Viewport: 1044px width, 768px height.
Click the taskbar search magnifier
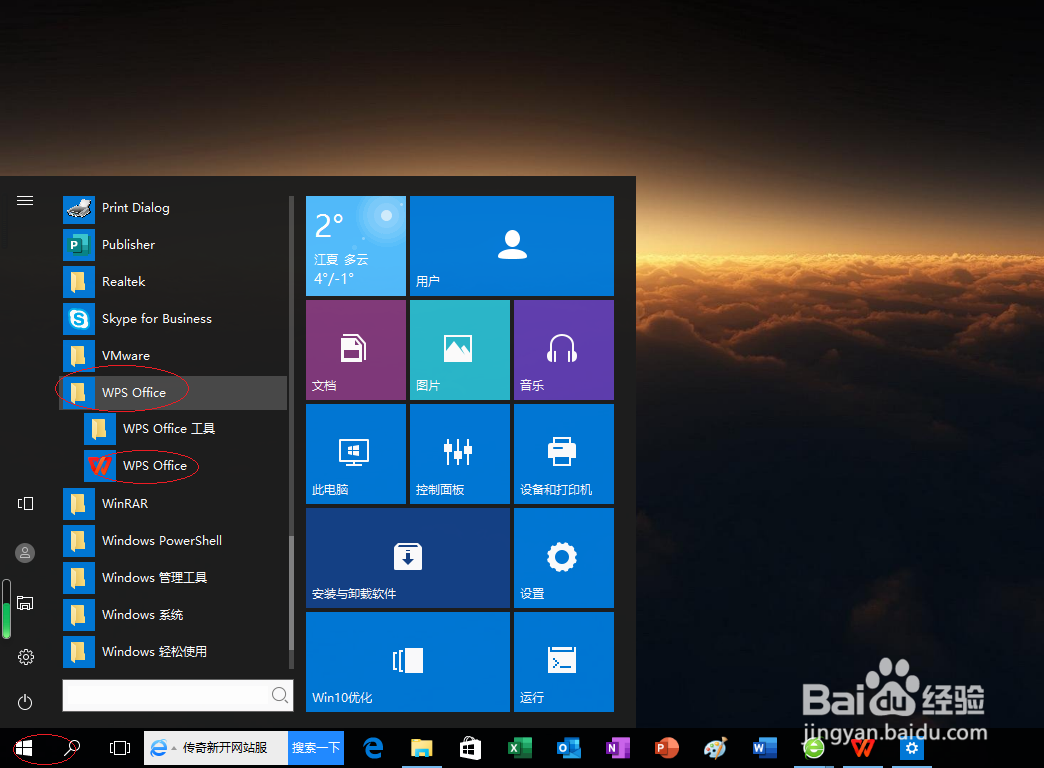pos(71,748)
